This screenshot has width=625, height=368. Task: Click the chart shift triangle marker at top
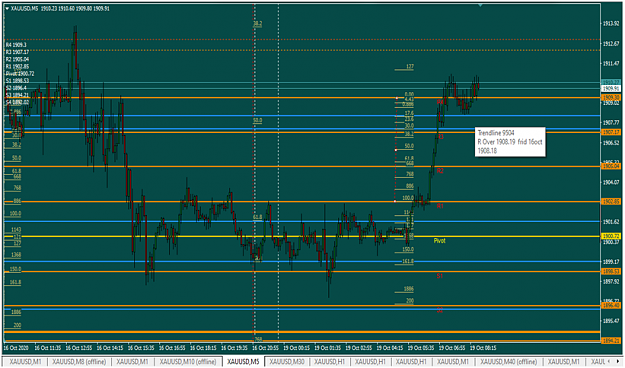[480, 5]
